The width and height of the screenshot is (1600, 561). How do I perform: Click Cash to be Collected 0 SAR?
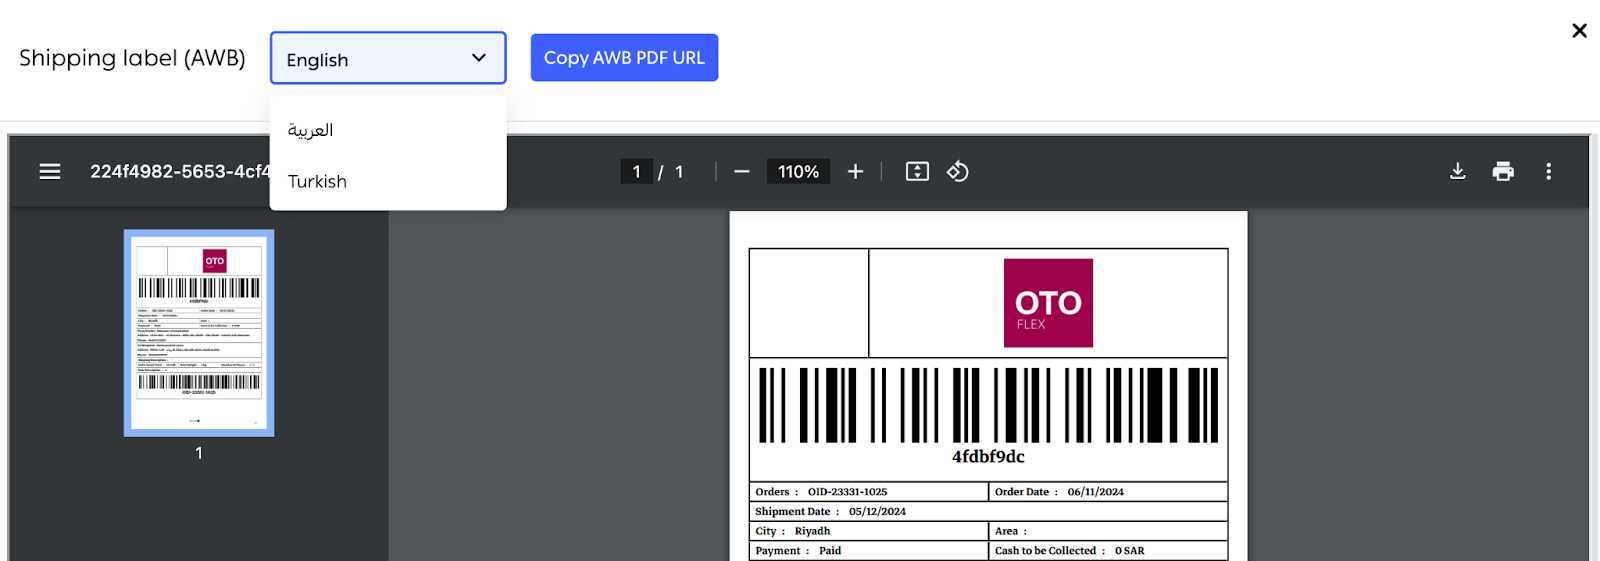coord(1070,551)
